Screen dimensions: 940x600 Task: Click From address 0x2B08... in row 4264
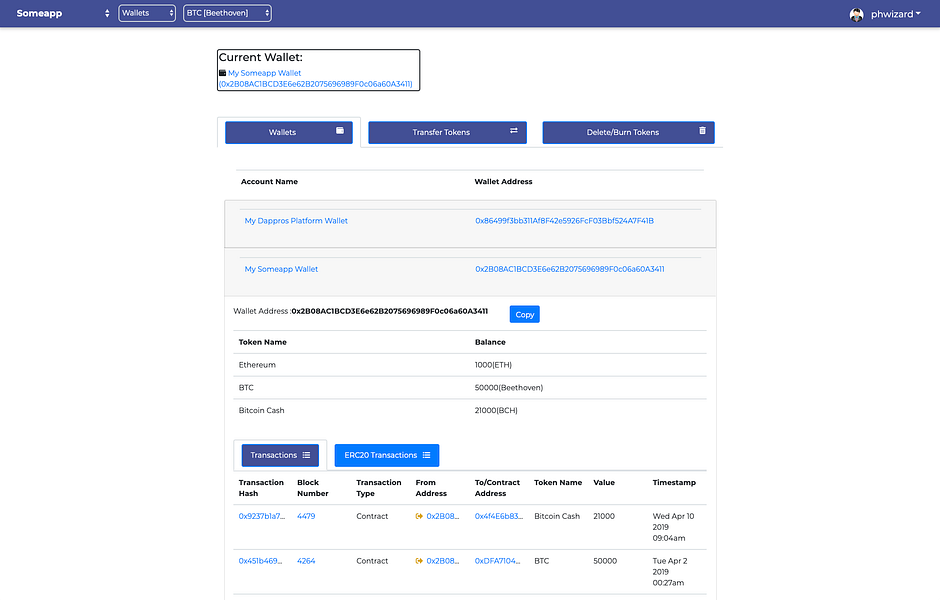pyautogui.click(x=443, y=561)
